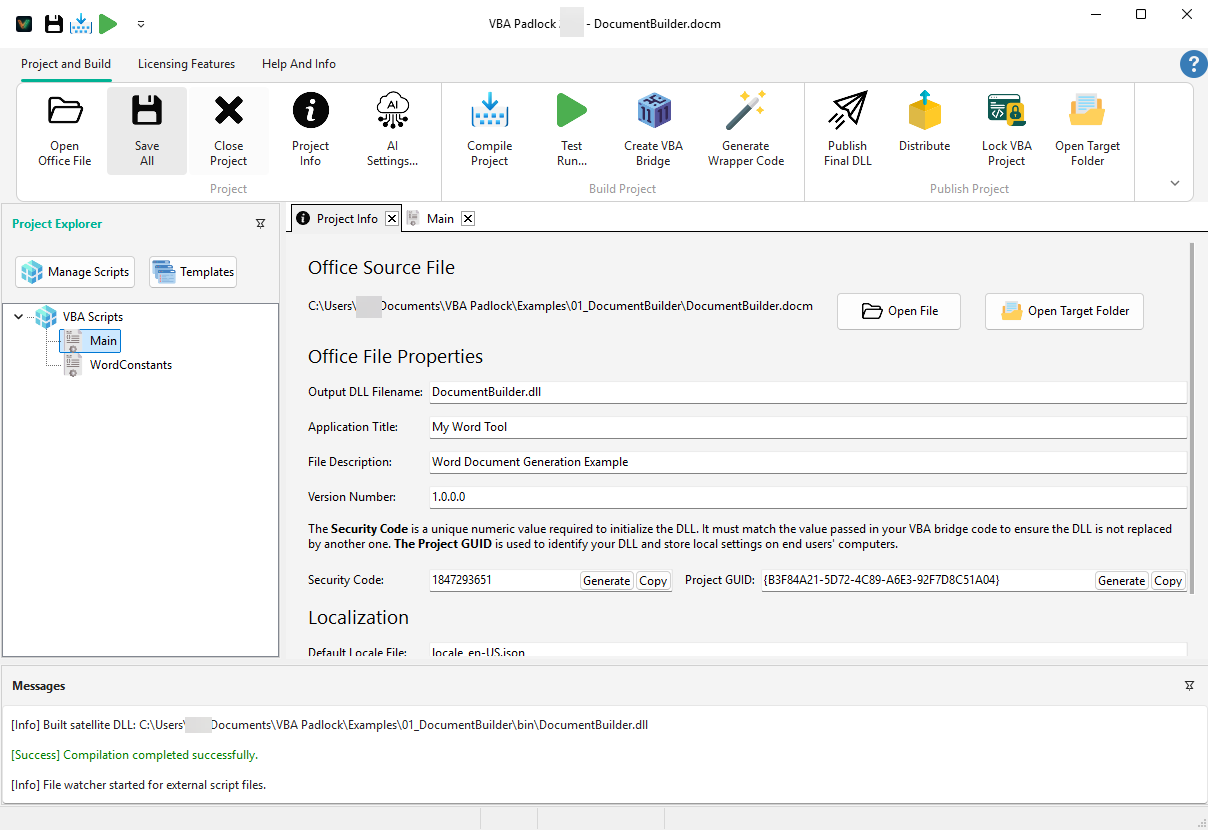This screenshot has width=1208, height=830.
Task: Generate a new Security Code
Action: coord(606,580)
